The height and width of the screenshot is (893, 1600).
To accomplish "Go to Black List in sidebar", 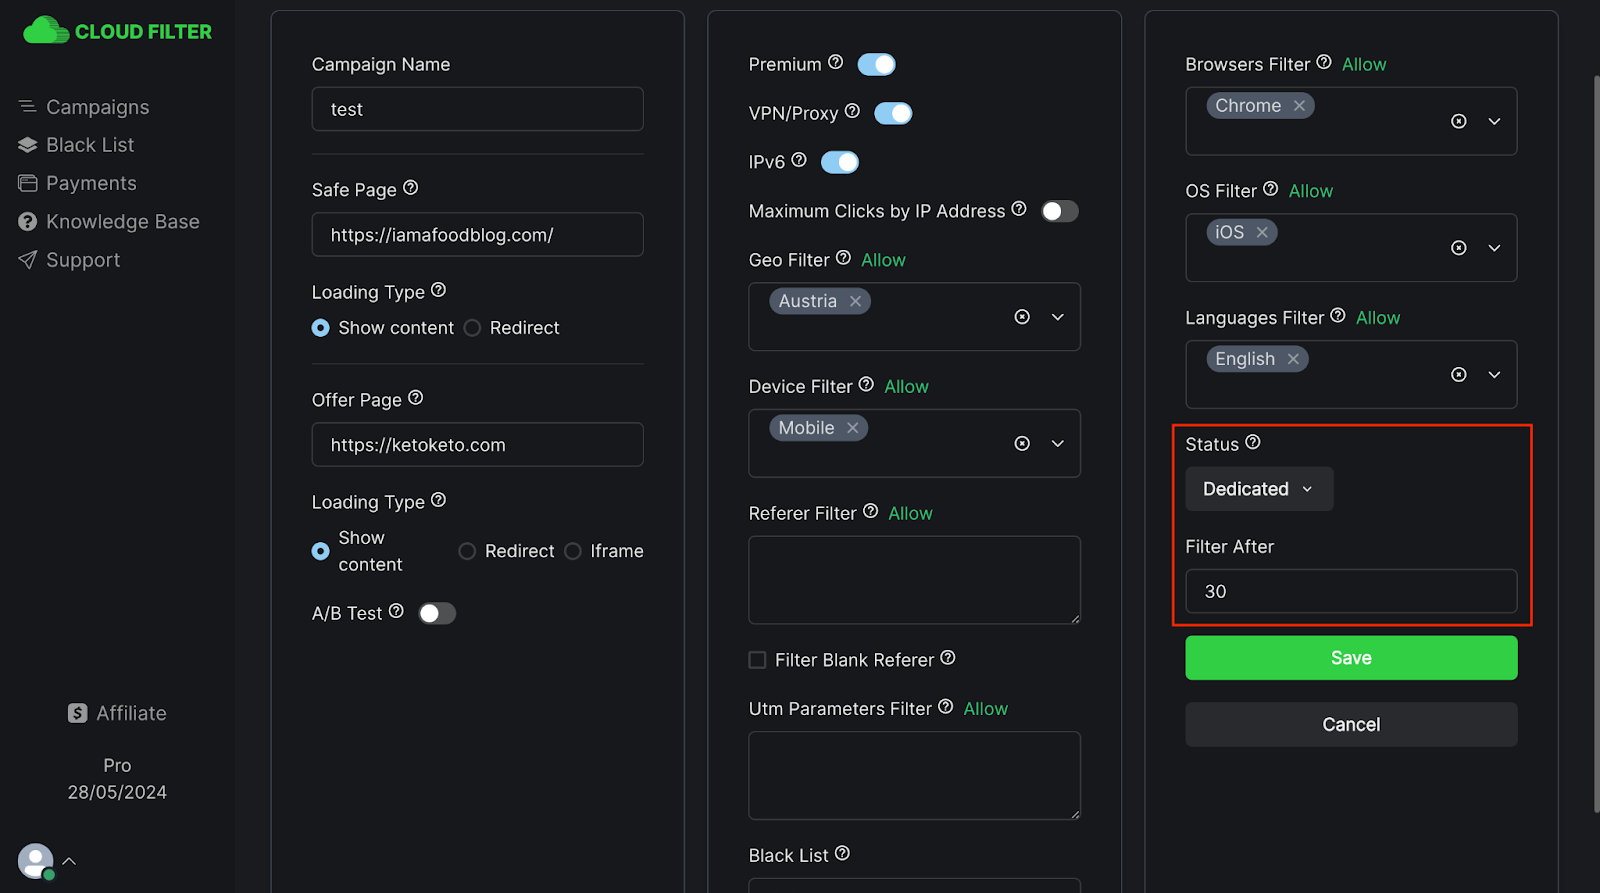I will tap(89, 145).
